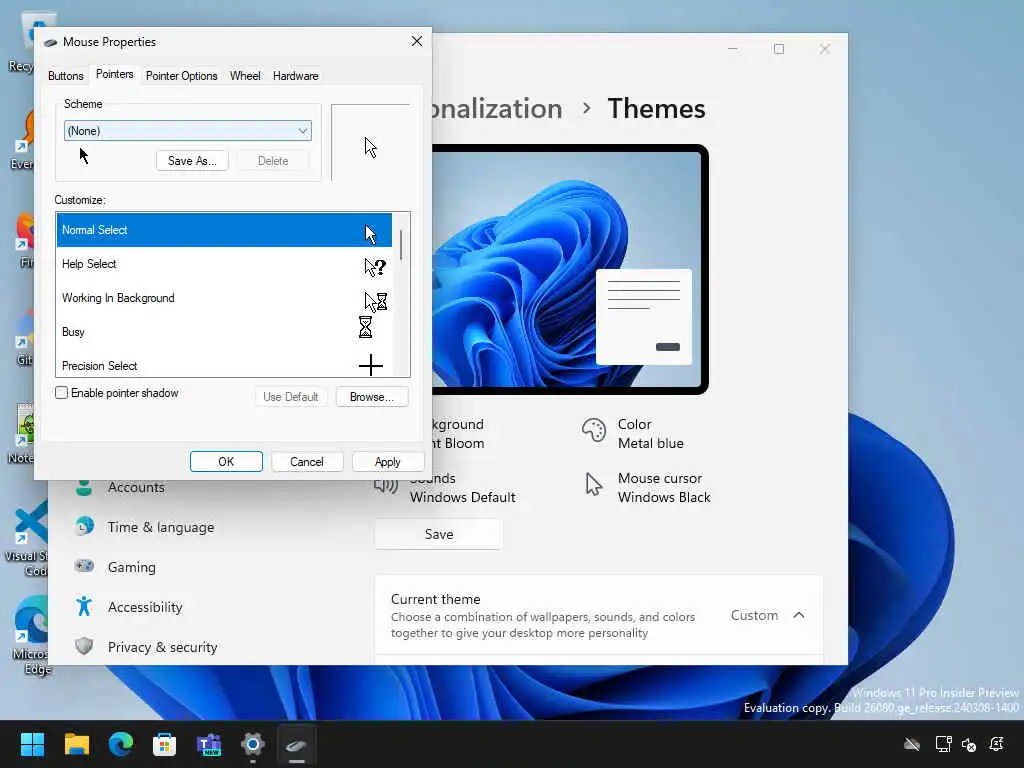1024x768 pixels.
Task: Open Privacy & security in Settings sidebar
Action: (162, 647)
